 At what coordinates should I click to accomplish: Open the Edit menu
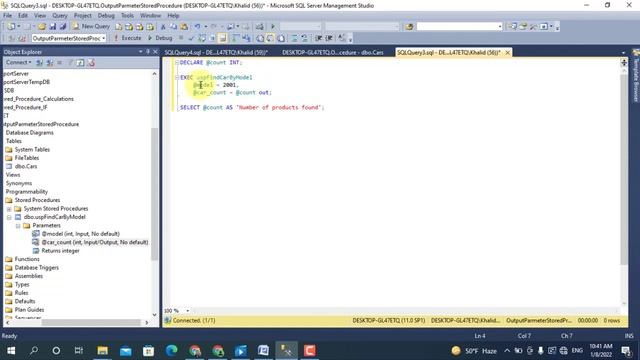(23, 16)
